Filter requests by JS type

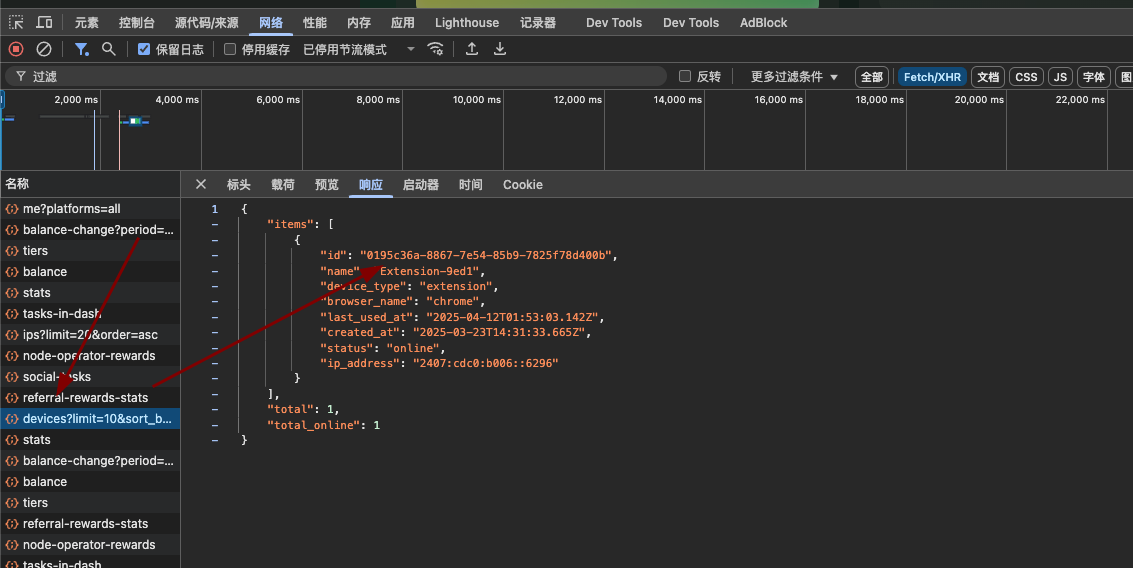1060,77
